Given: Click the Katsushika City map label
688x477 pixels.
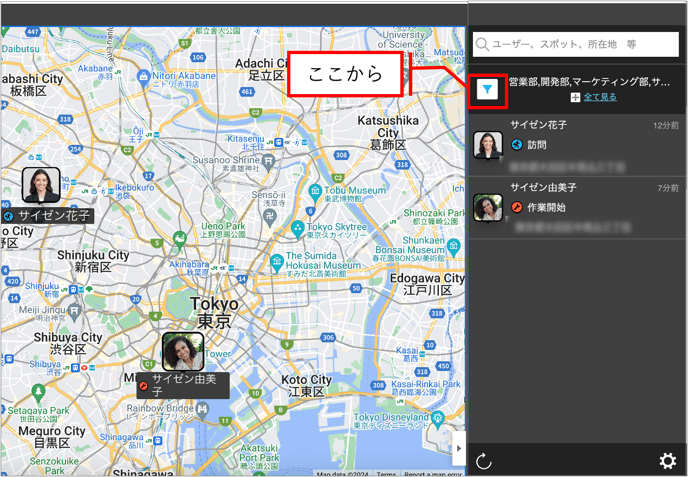Looking at the screenshot, I should tap(388, 132).
